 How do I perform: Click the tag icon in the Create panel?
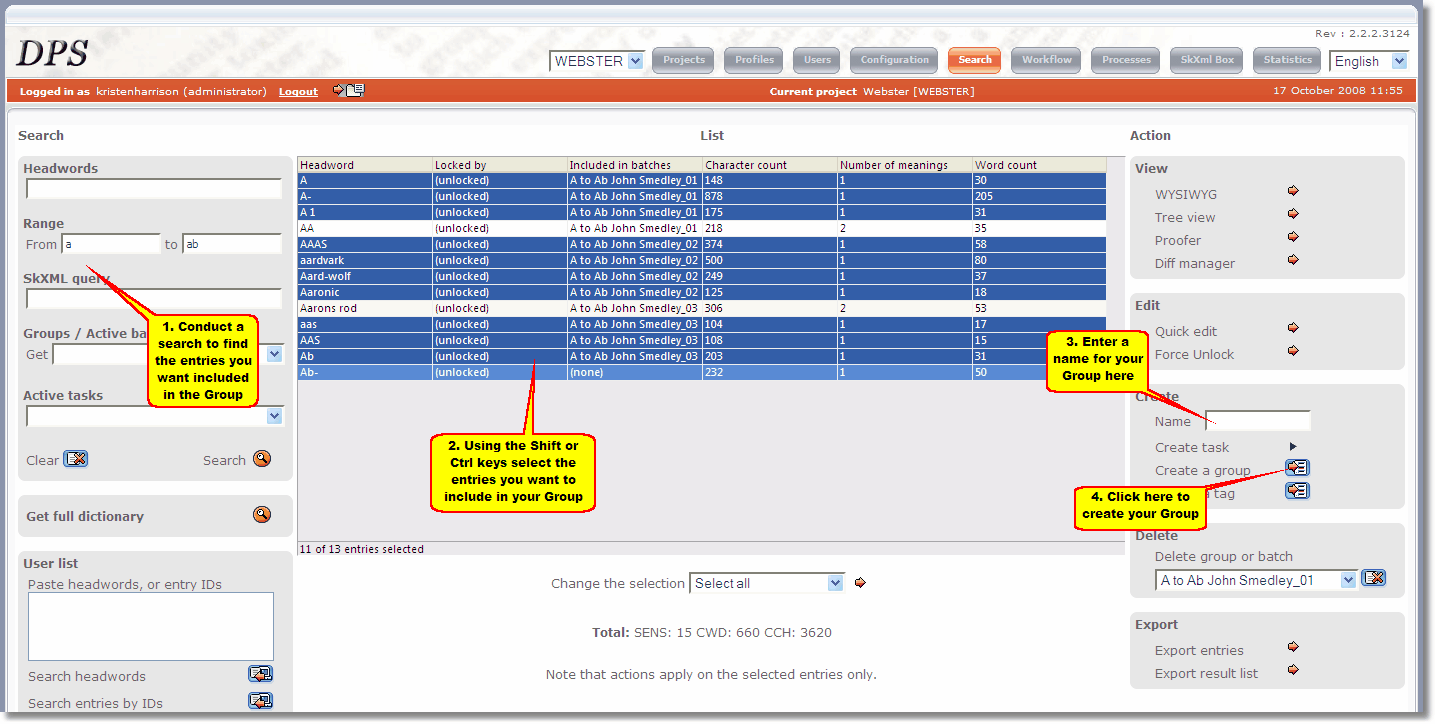click(x=1297, y=491)
